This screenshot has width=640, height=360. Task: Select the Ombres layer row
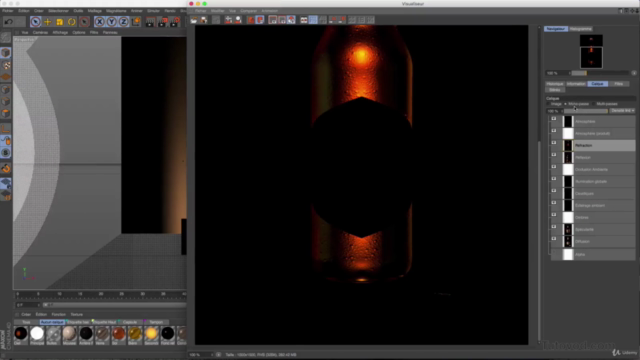click(x=593, y=218)
